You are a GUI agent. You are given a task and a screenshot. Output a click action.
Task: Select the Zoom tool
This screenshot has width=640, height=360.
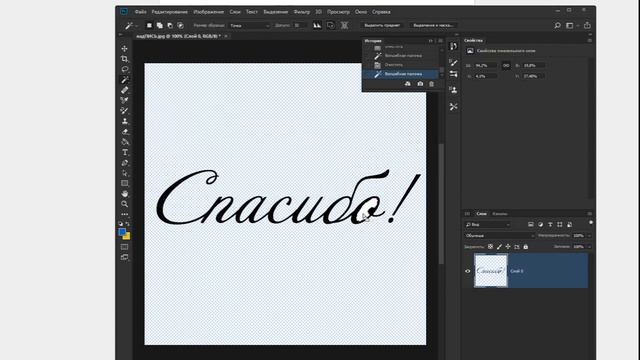[x=124, y=204]
